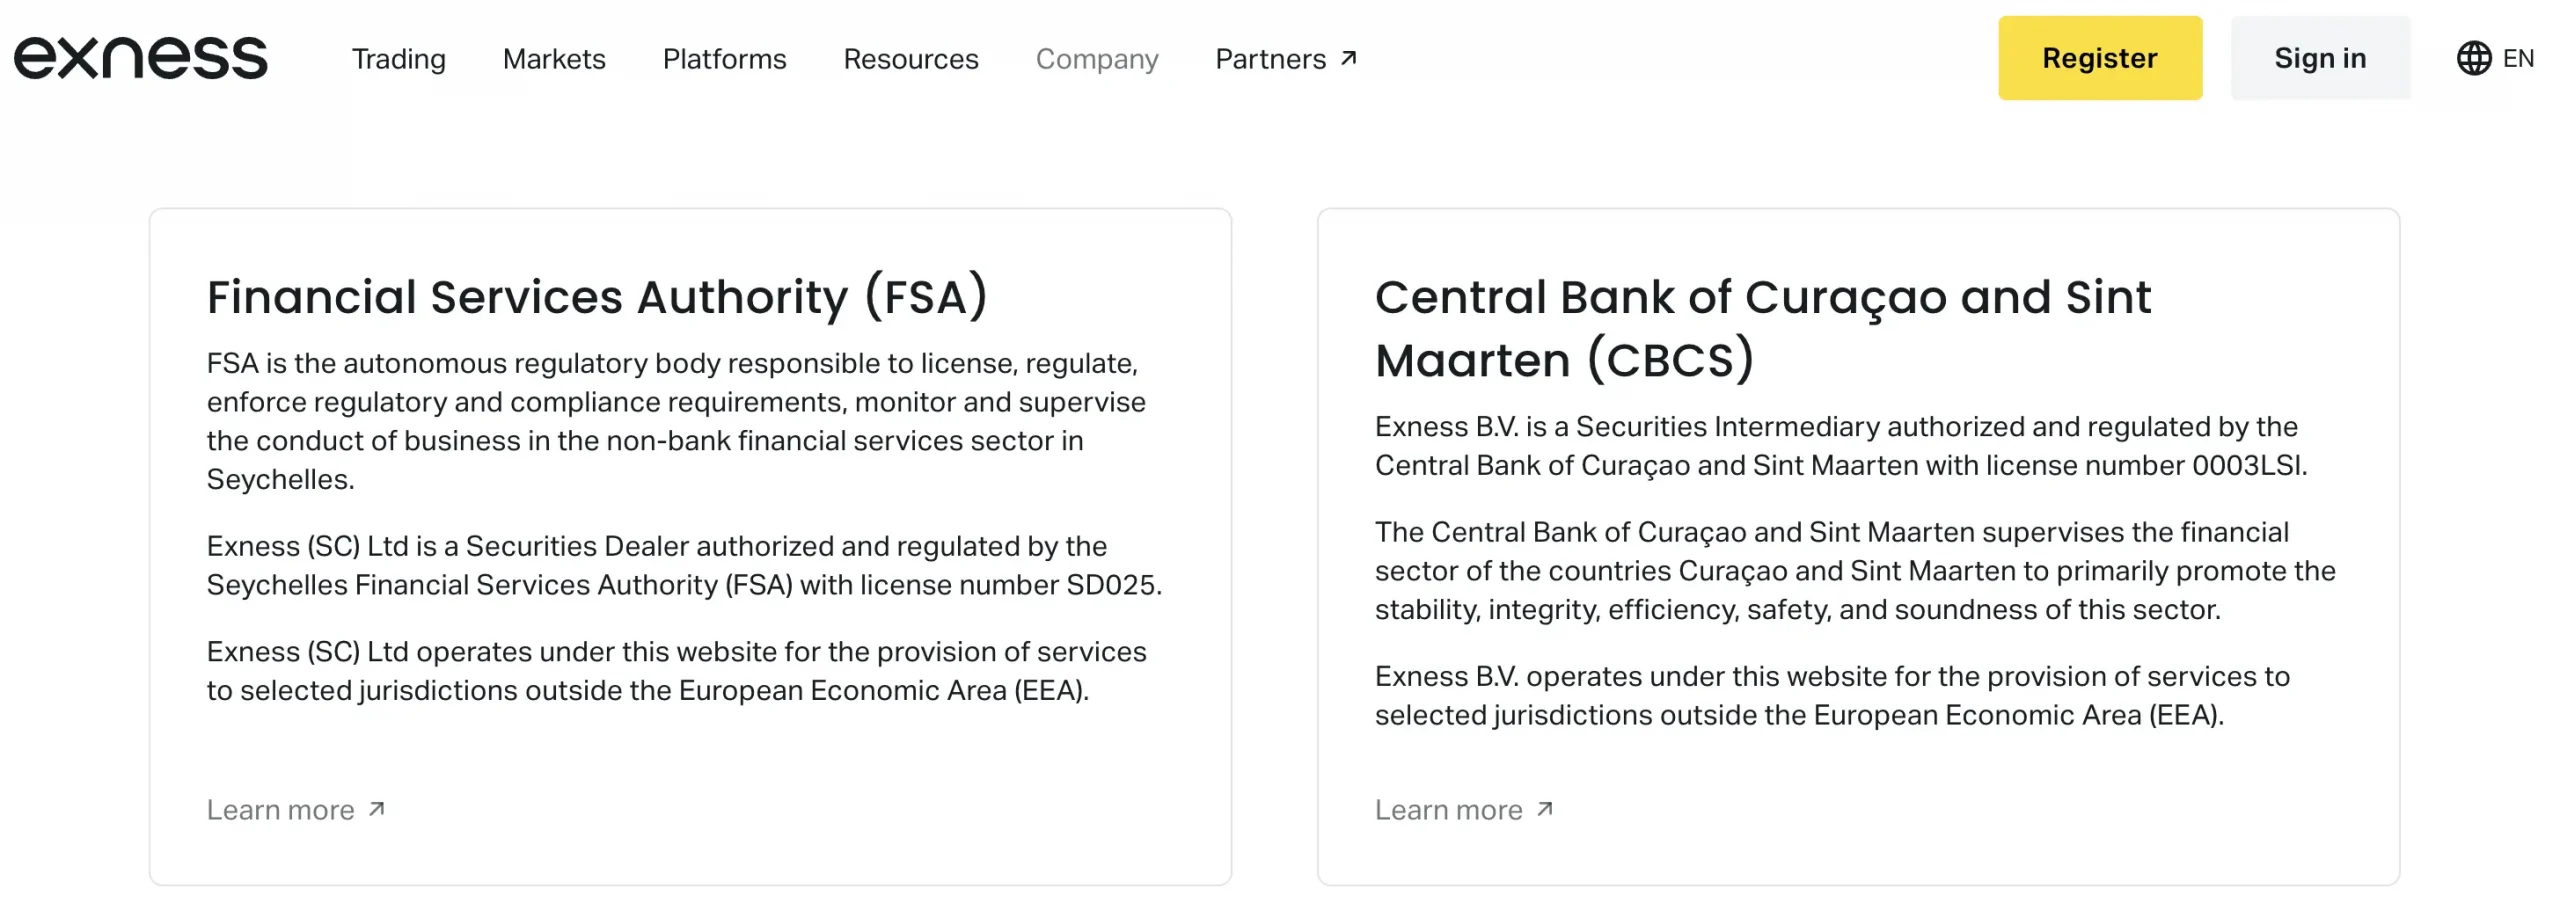Open Learn more link in CBCS card

tap(1464, 809)
